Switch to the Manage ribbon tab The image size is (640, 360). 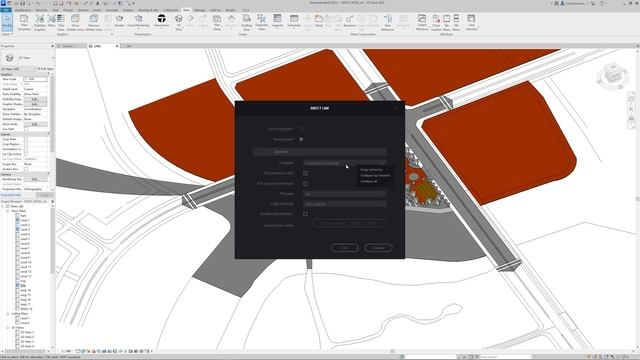200,10
